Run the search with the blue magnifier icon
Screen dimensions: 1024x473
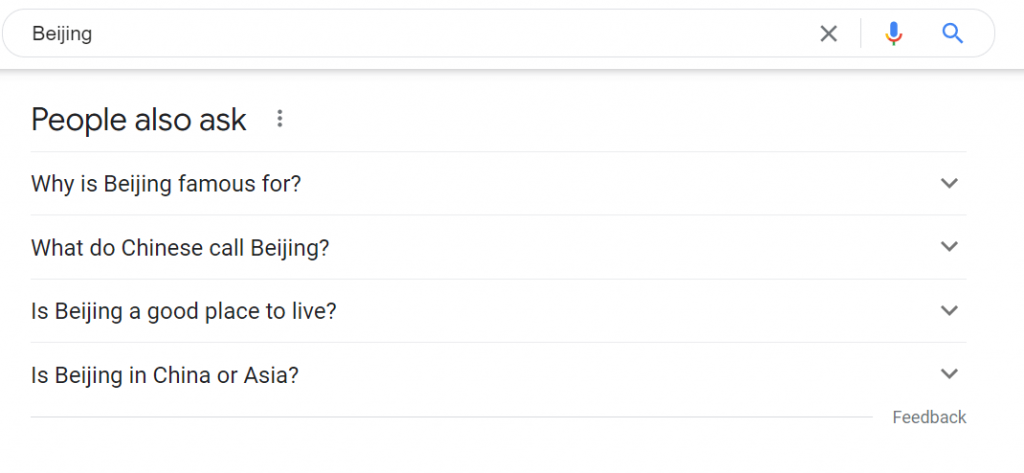[952, 33]
